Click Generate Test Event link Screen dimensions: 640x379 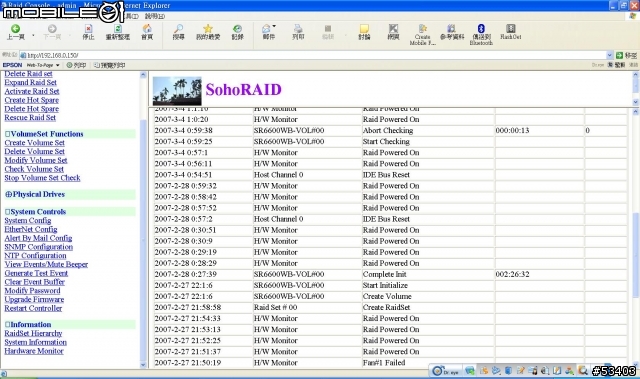(36, 273)
